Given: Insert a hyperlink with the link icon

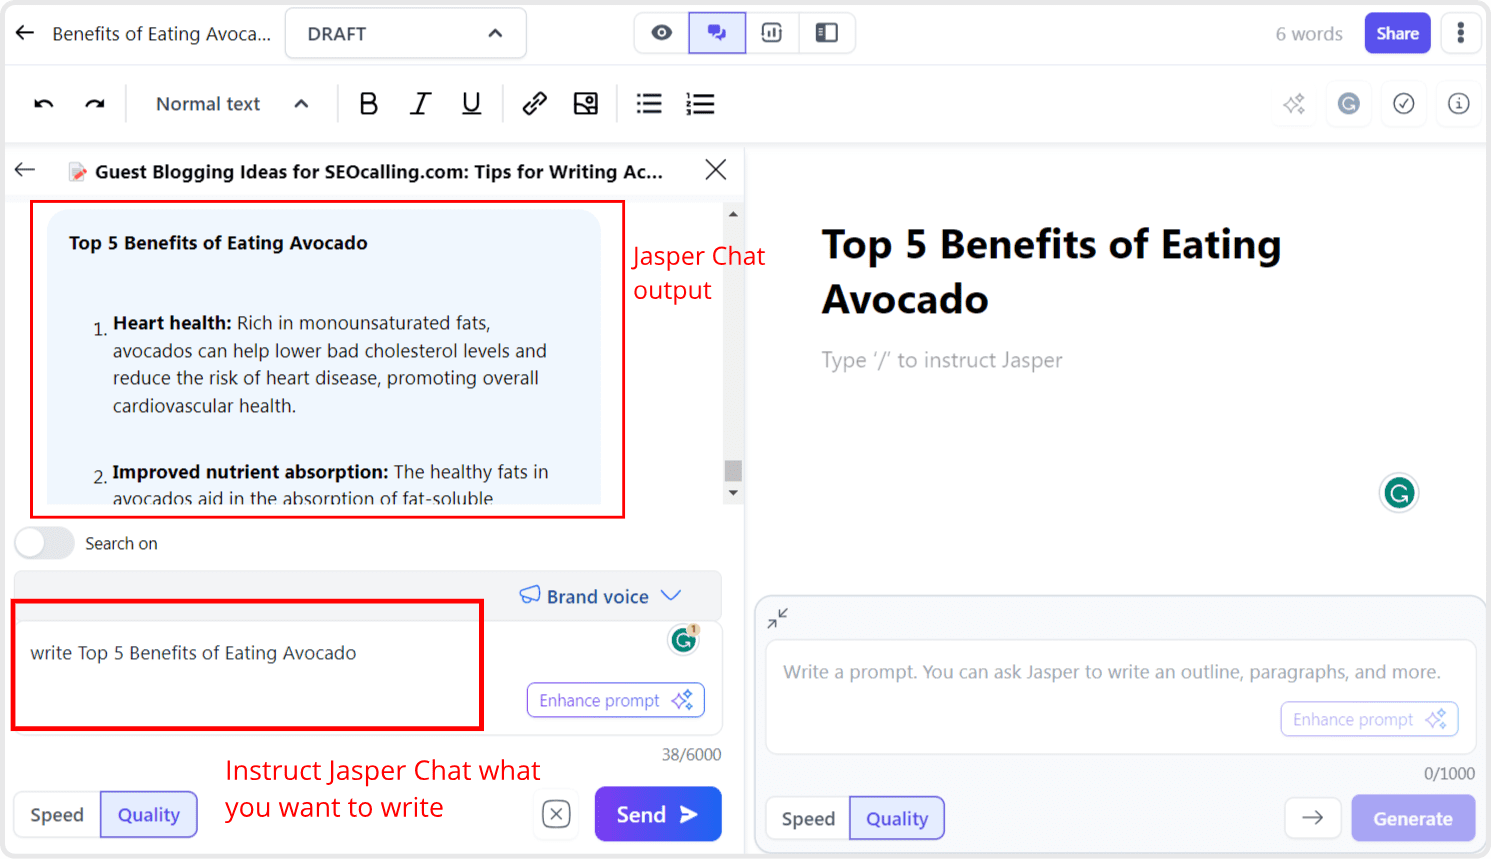Looking at the screenshot, I should point(534,103).
